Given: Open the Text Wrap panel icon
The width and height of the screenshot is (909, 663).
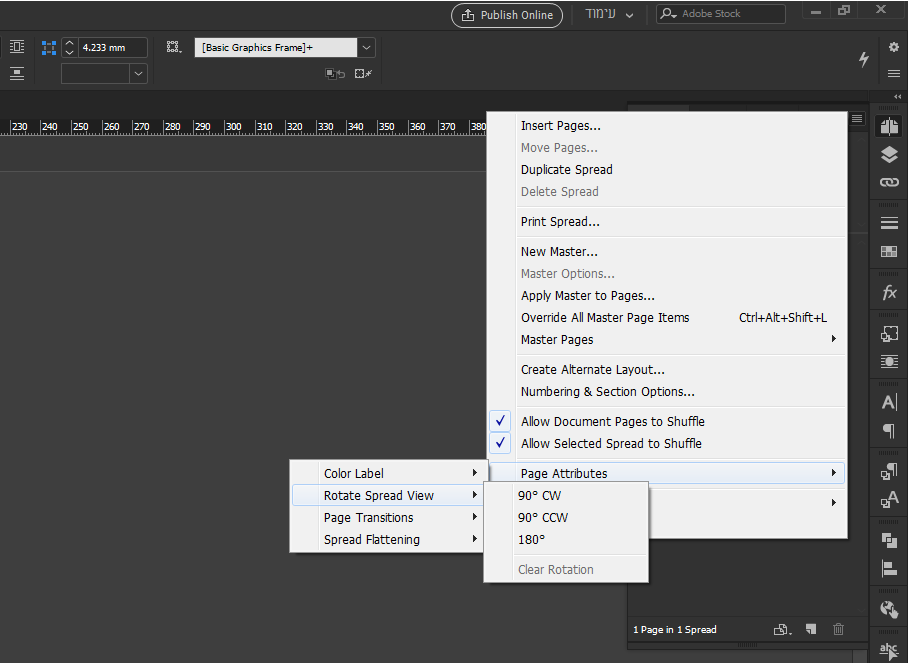Looking at the screenshot, I should [889, 362].
